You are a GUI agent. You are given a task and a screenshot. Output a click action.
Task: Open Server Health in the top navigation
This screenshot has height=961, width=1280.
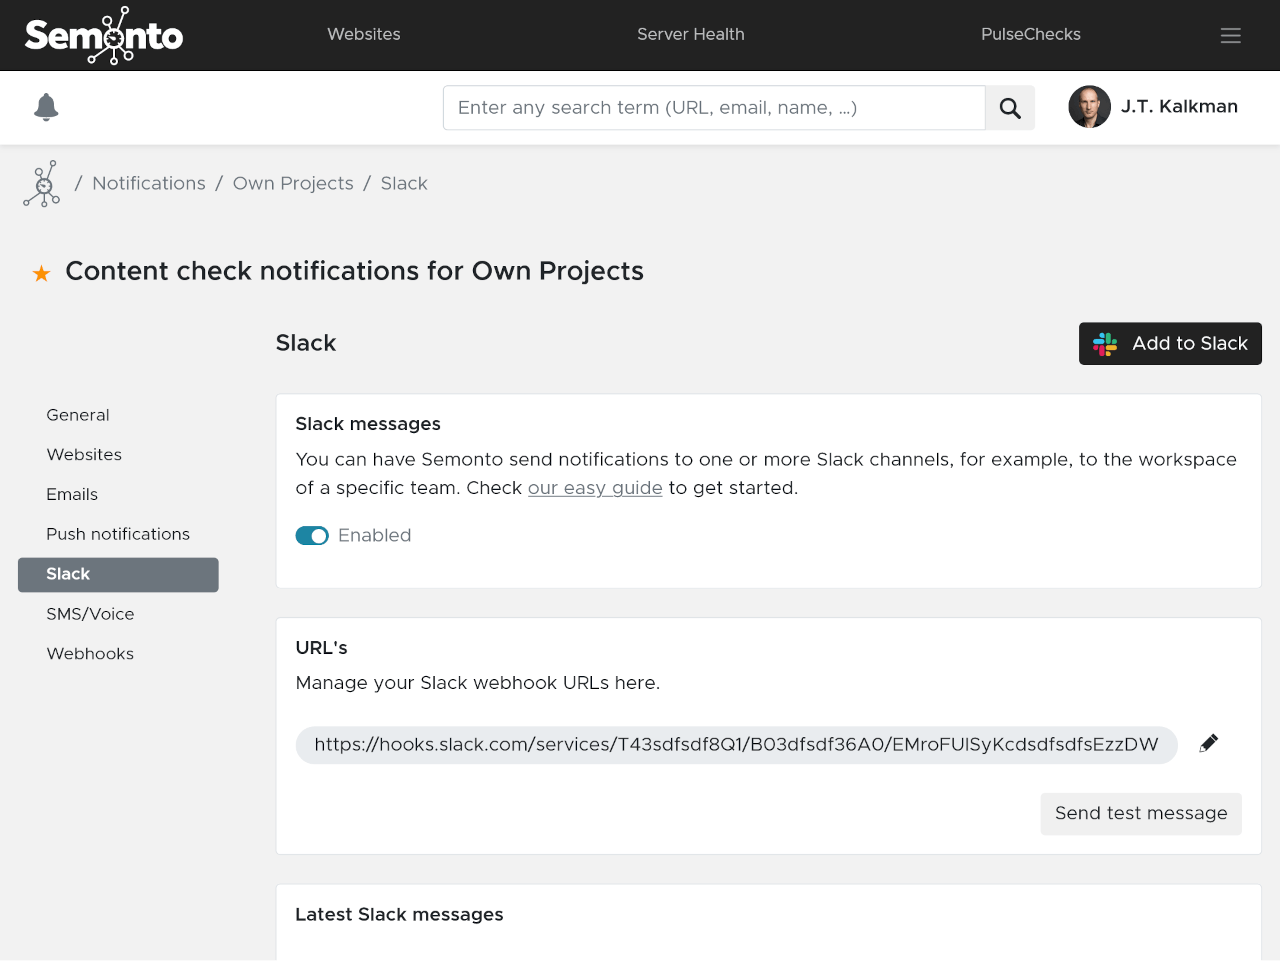pos(691,34)
